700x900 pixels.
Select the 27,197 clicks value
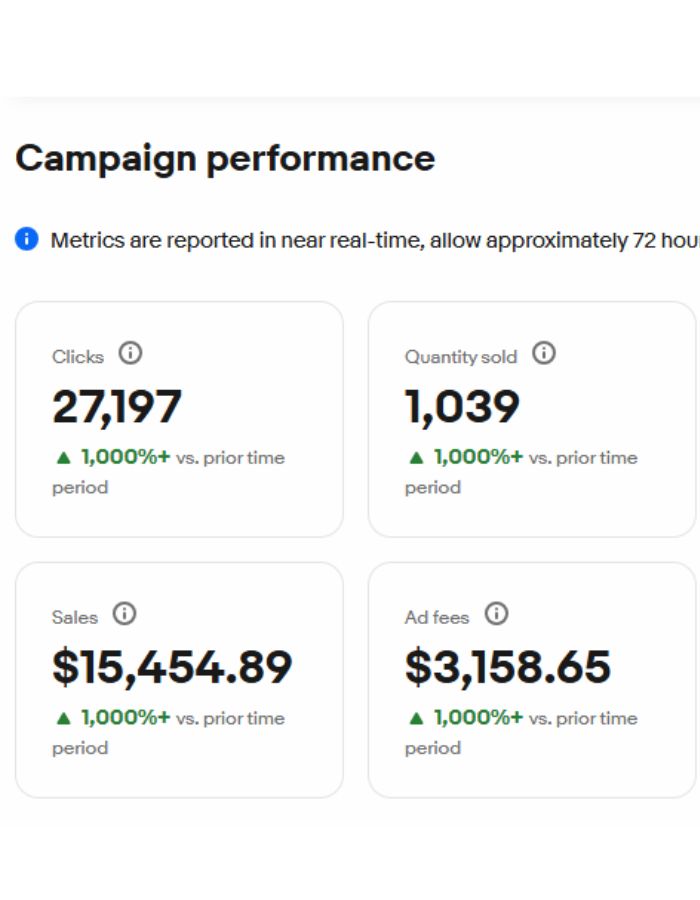pyautogui.click(x=117, y=407)
